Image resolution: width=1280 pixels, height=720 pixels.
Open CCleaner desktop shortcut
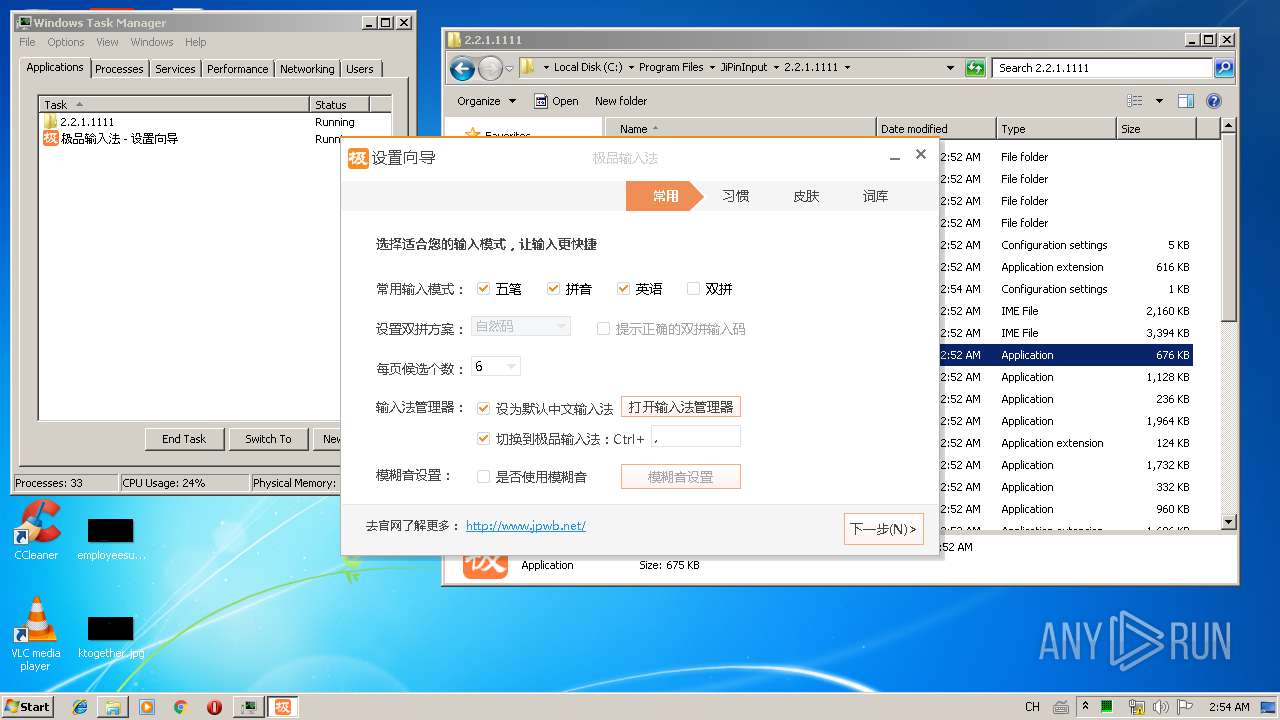[36, 530]
